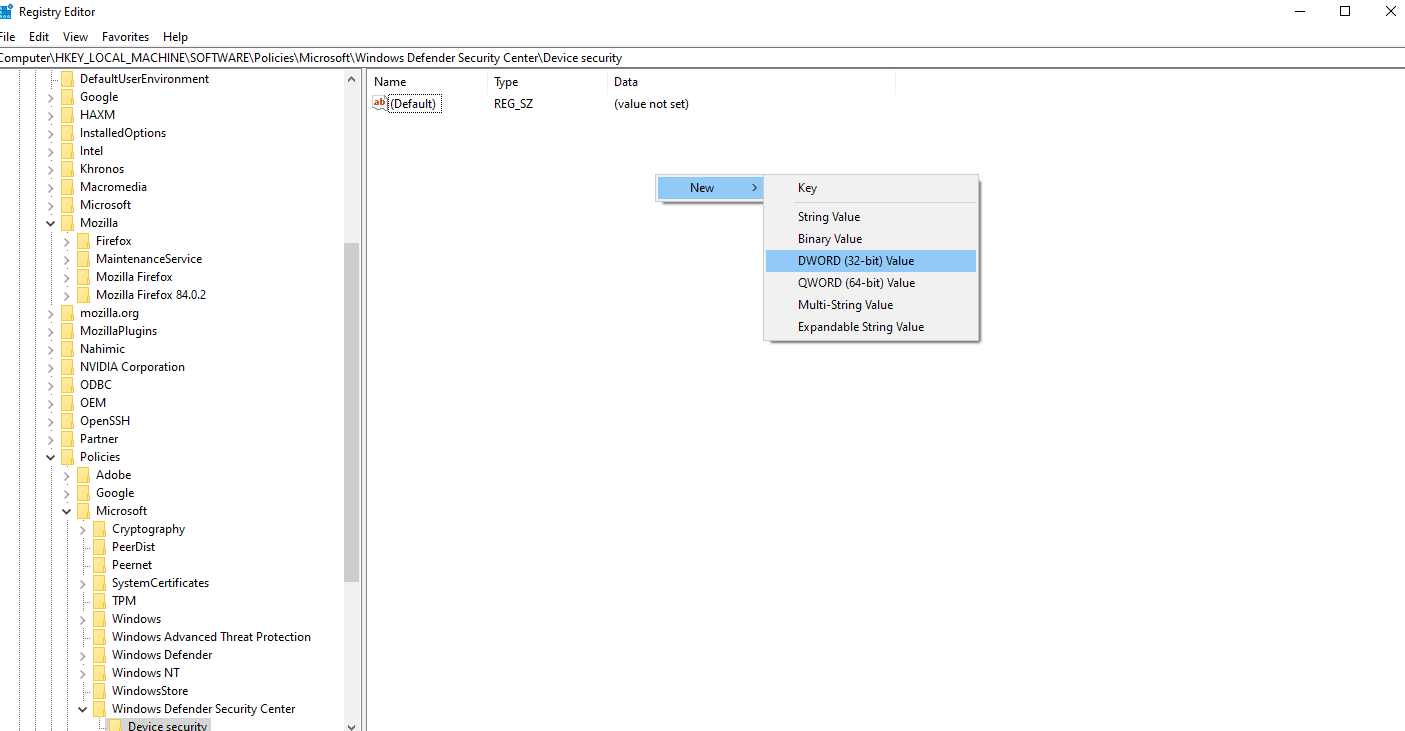
Task: Select the (Default) value entry
Action: click(x=413, y=104)
